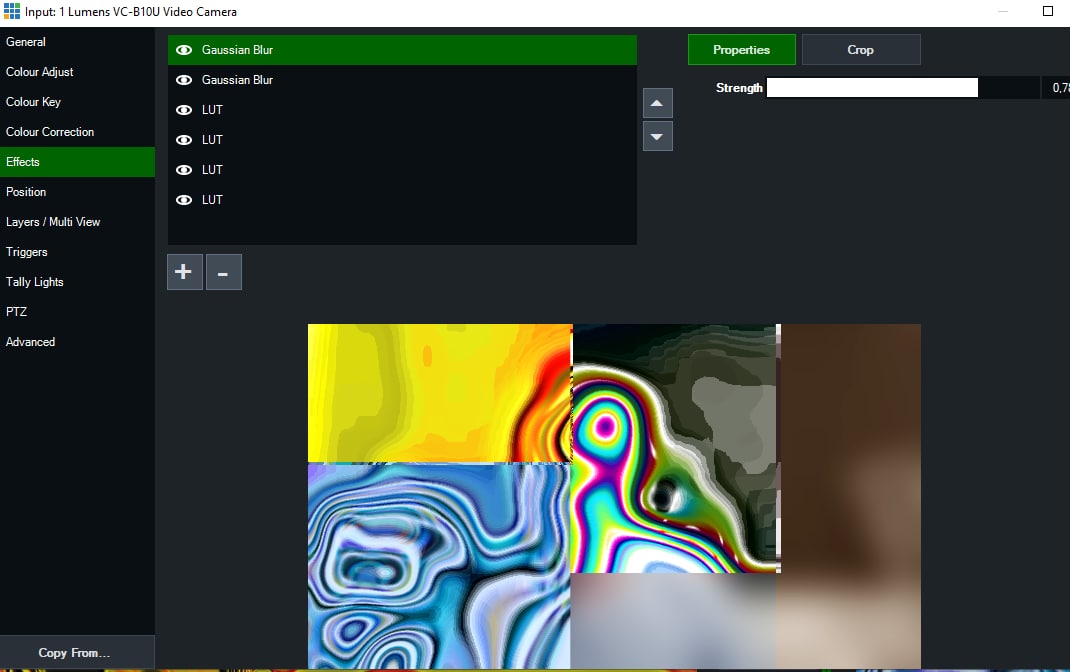Adjust the Strength slider bar

(x=902, y=88)
